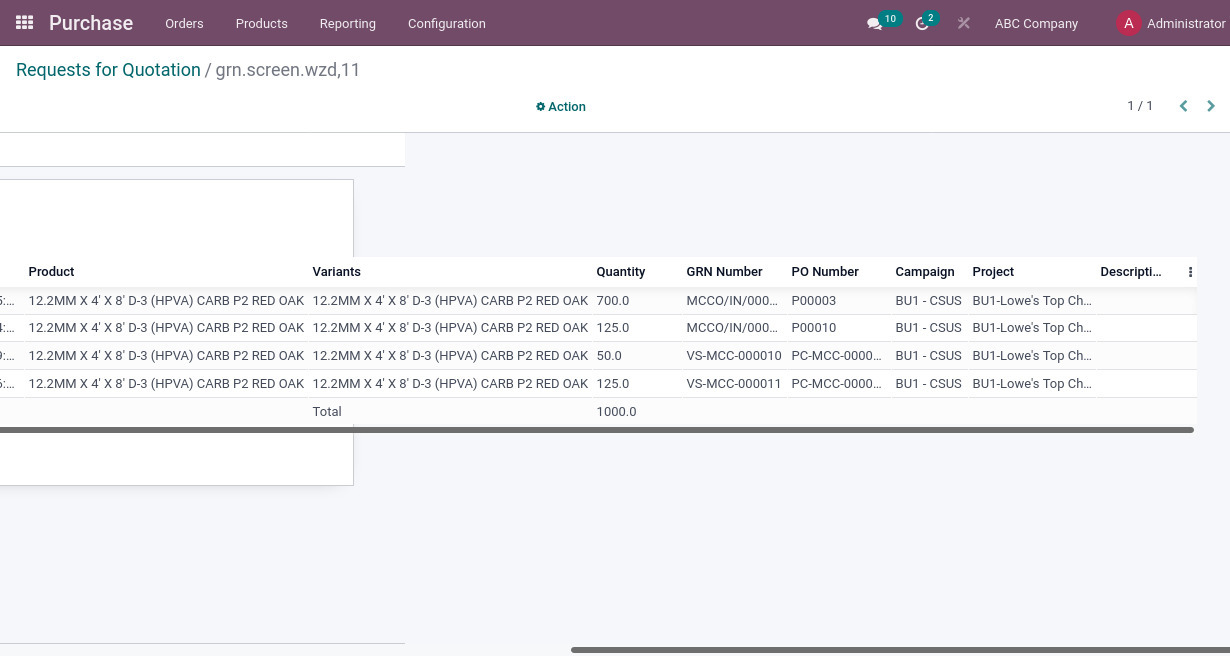Click the developer tools wrench icon
The image size is (1230, 656).
(x=963, y=23)
